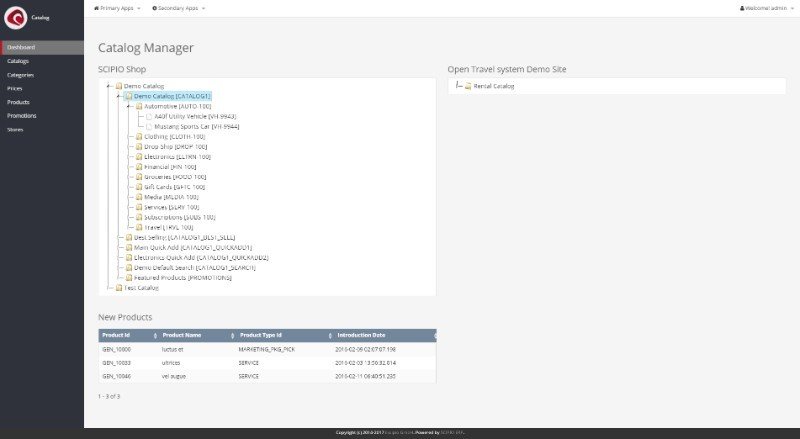Screen dimensions: 800x439
Task: Sort table by Product Name column
Action: (x=197, y=335)
